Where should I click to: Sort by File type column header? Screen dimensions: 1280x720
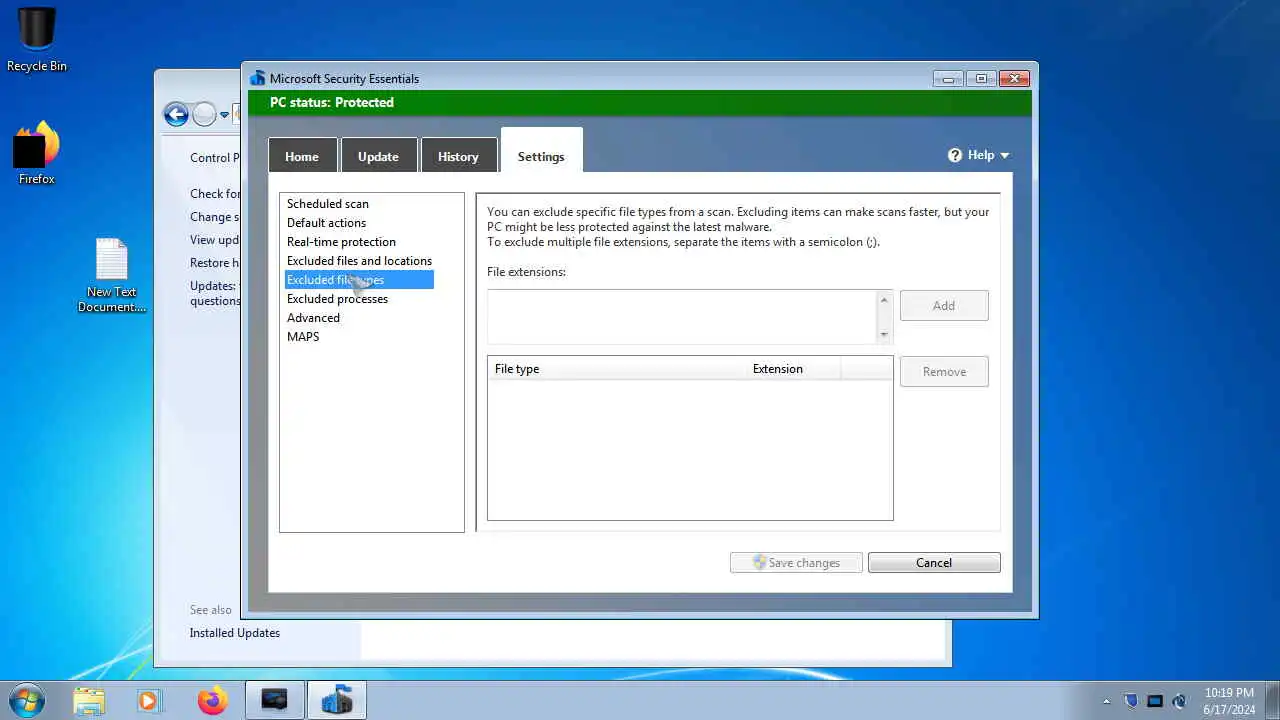(619, 369)
